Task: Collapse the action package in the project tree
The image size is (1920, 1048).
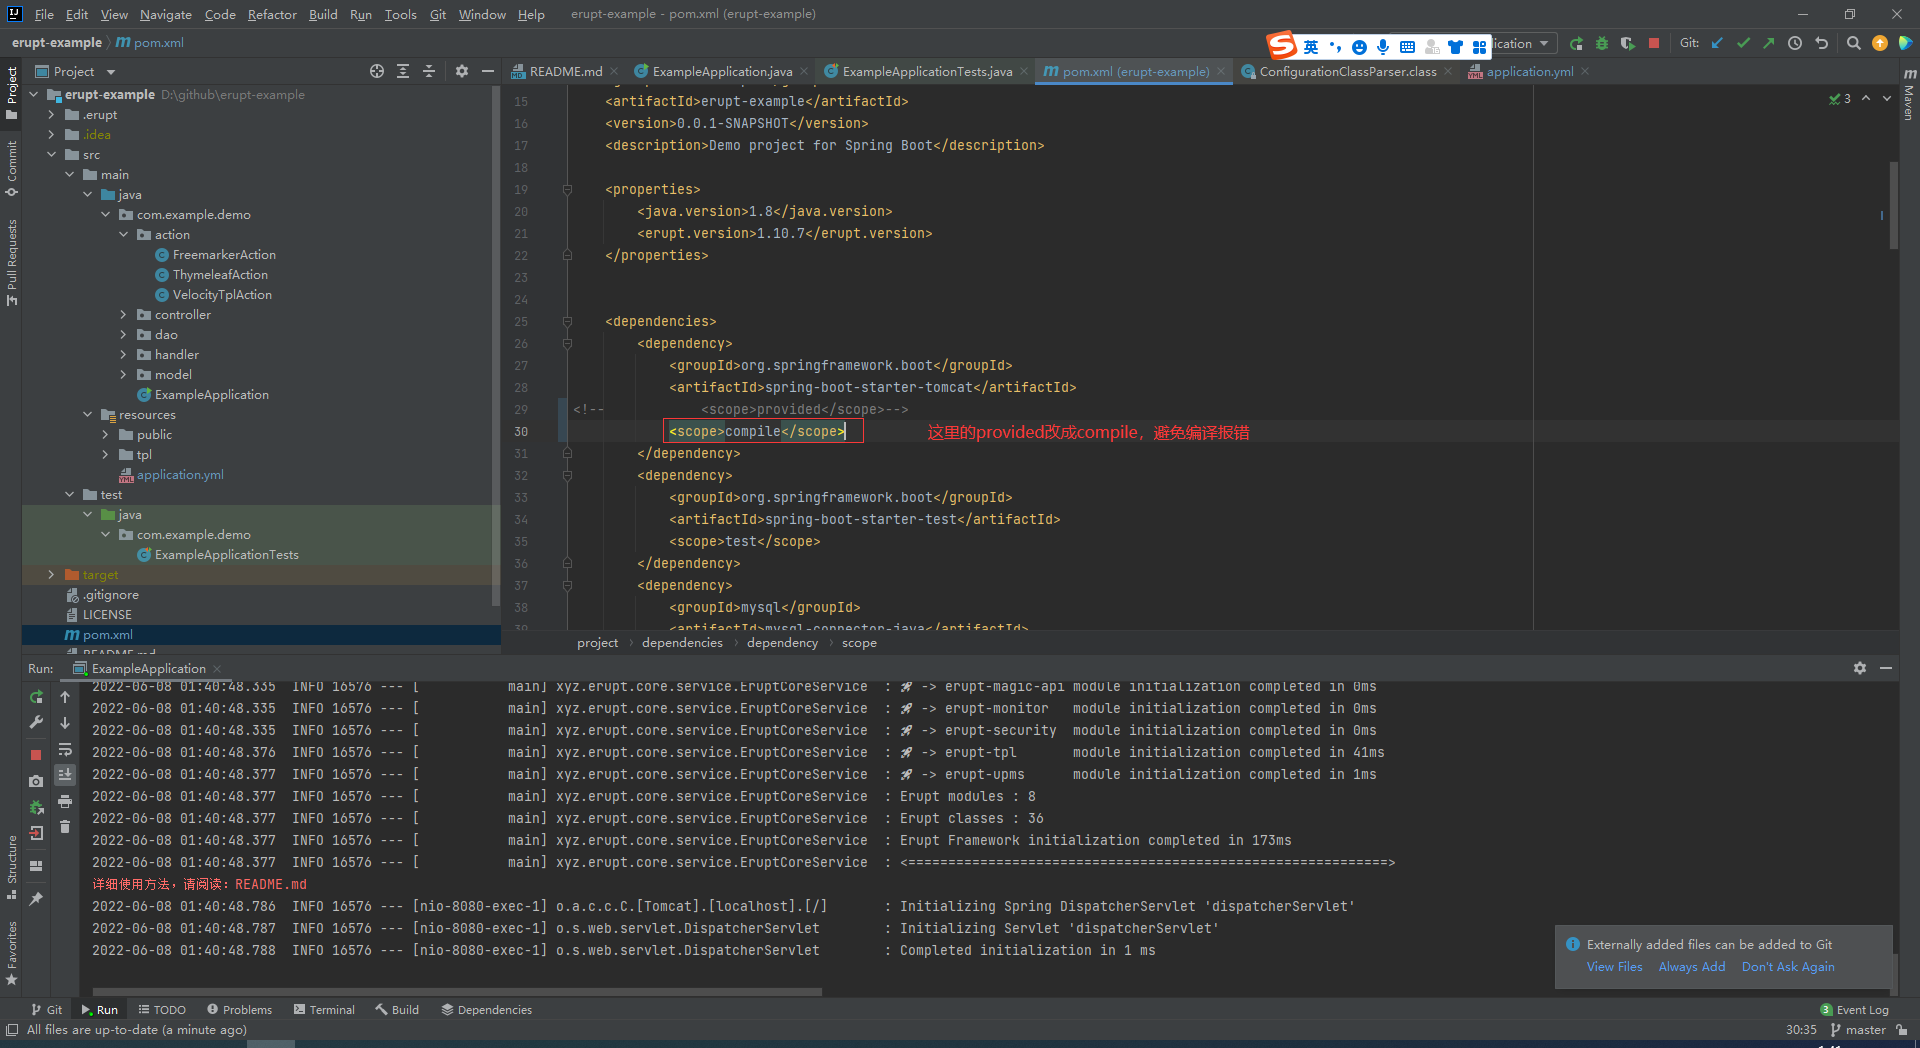Action: point(124,235)
